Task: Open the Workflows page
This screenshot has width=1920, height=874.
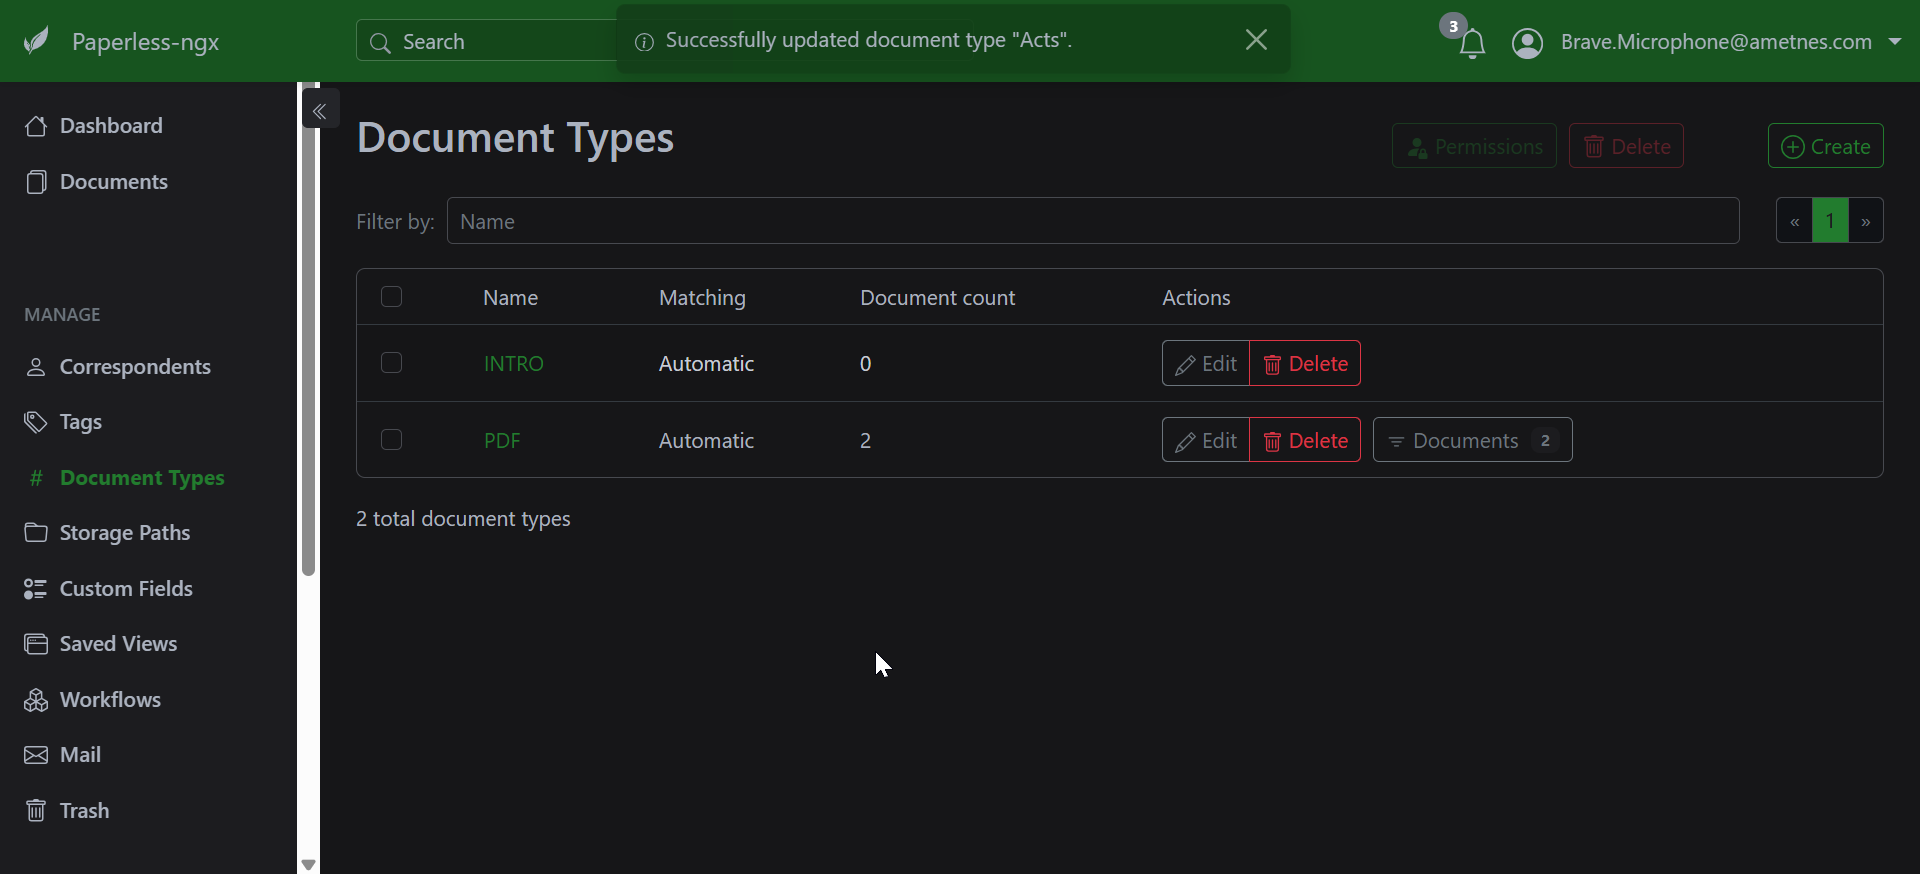Action: [x=110, y=700]
